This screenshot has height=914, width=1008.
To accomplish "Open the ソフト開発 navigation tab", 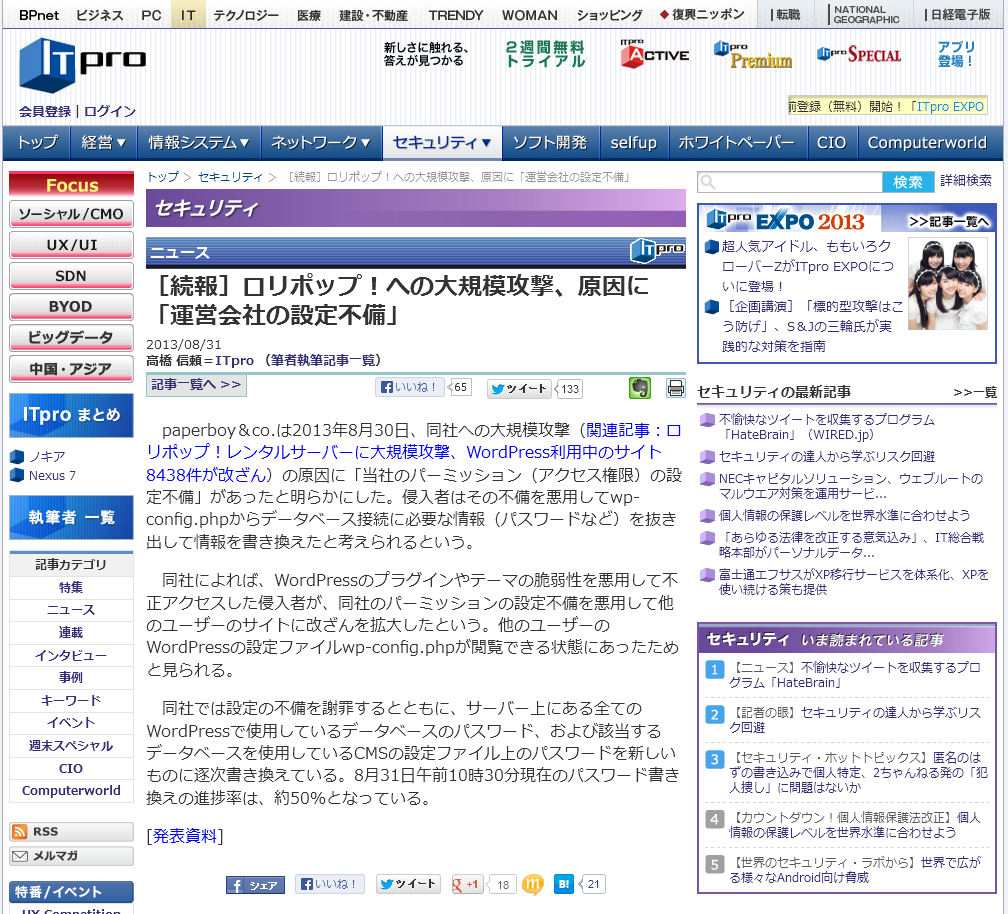I will 549,143.
